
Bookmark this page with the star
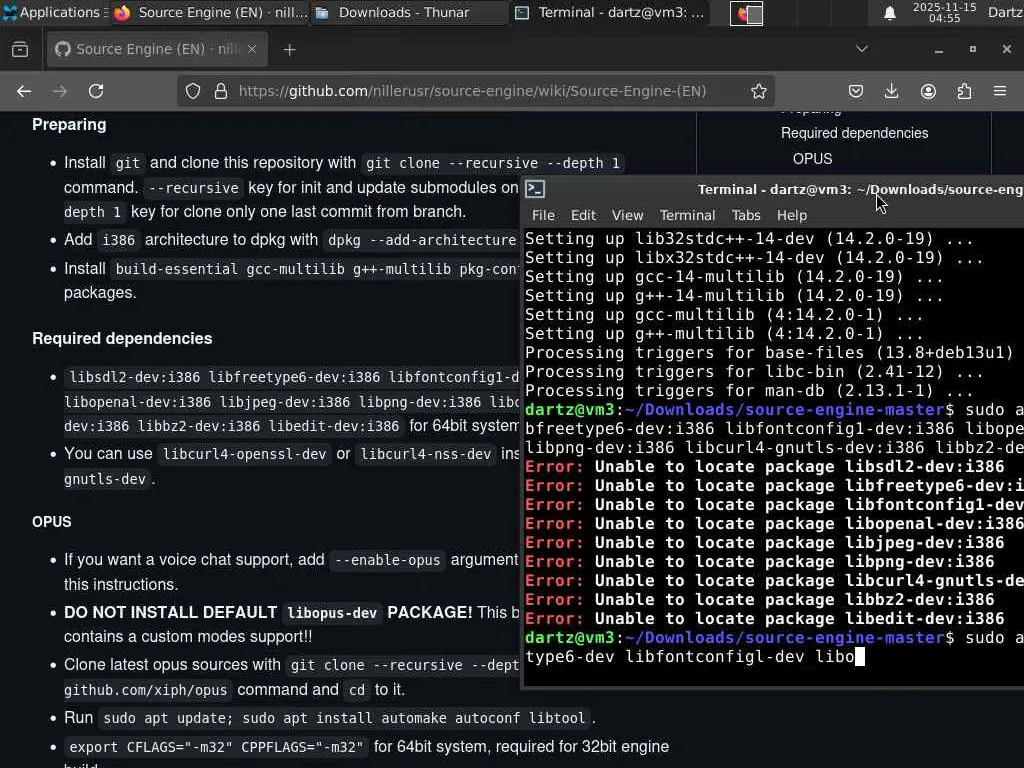point(758,91)
